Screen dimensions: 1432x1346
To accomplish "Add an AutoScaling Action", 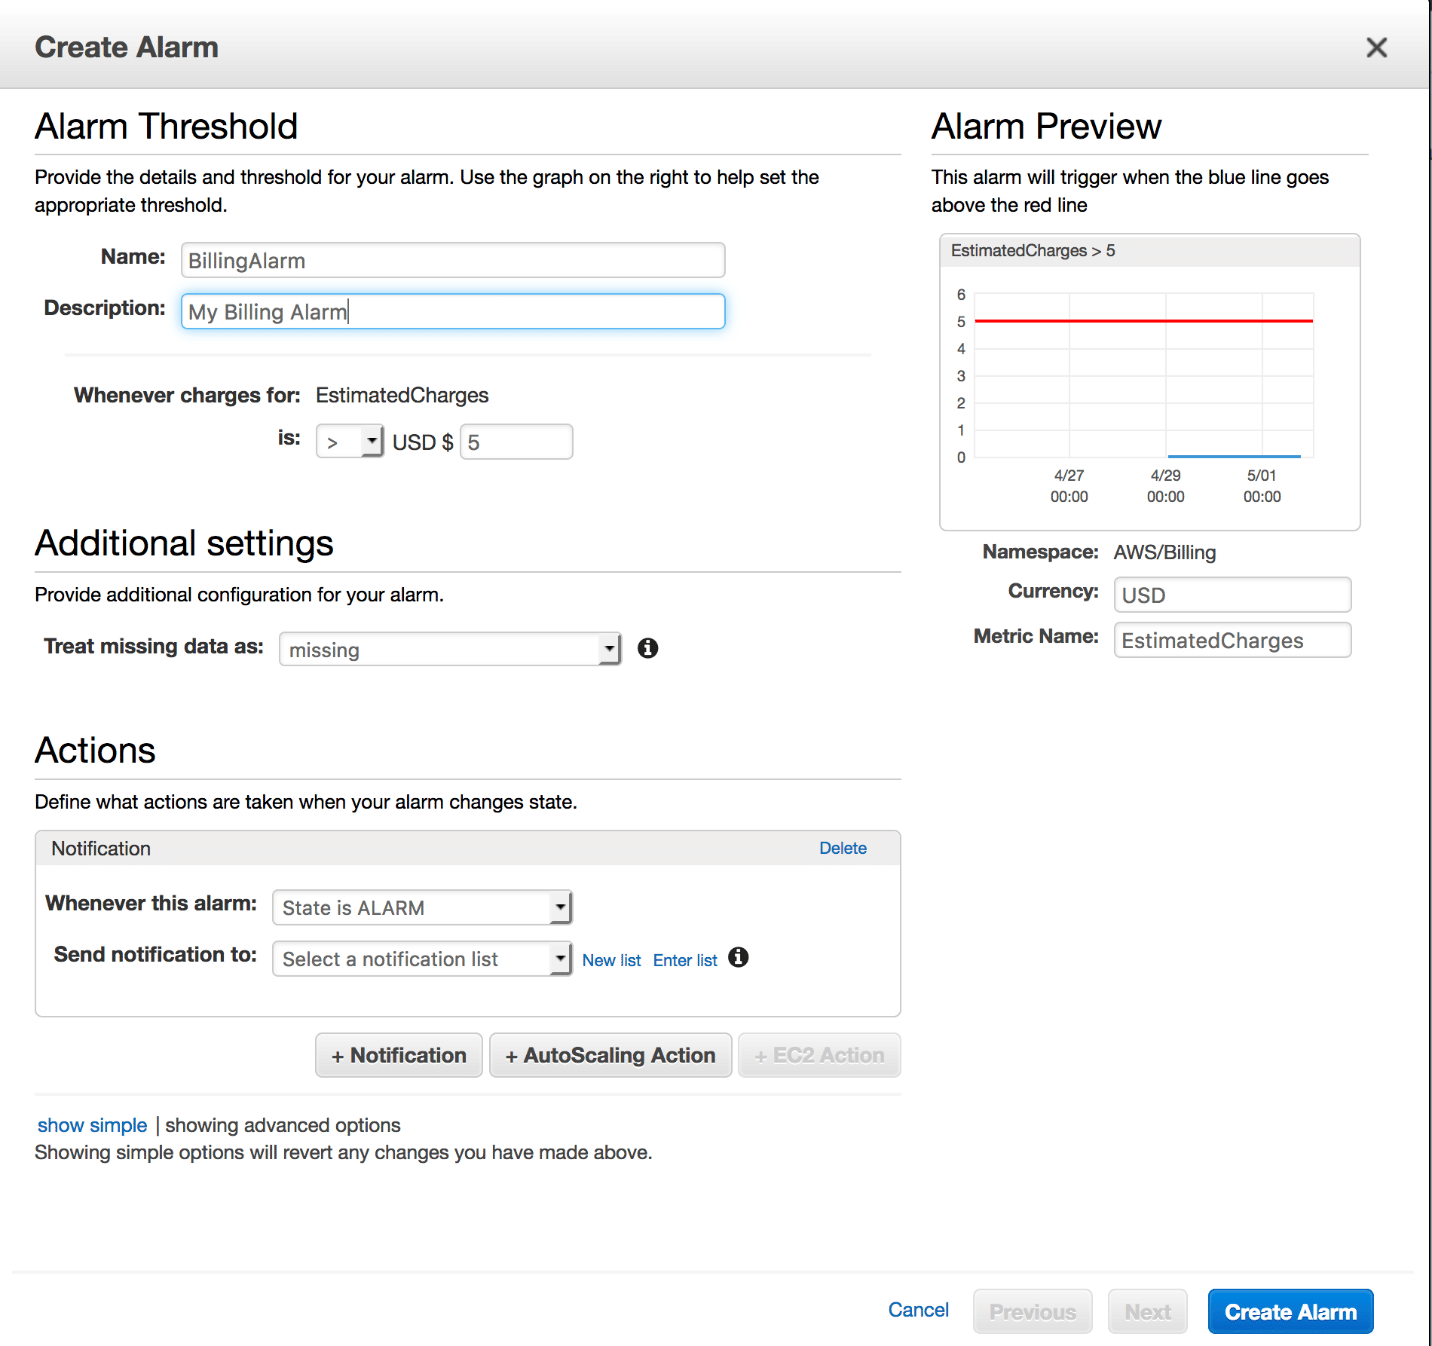I will click(x=610, y=1055).
